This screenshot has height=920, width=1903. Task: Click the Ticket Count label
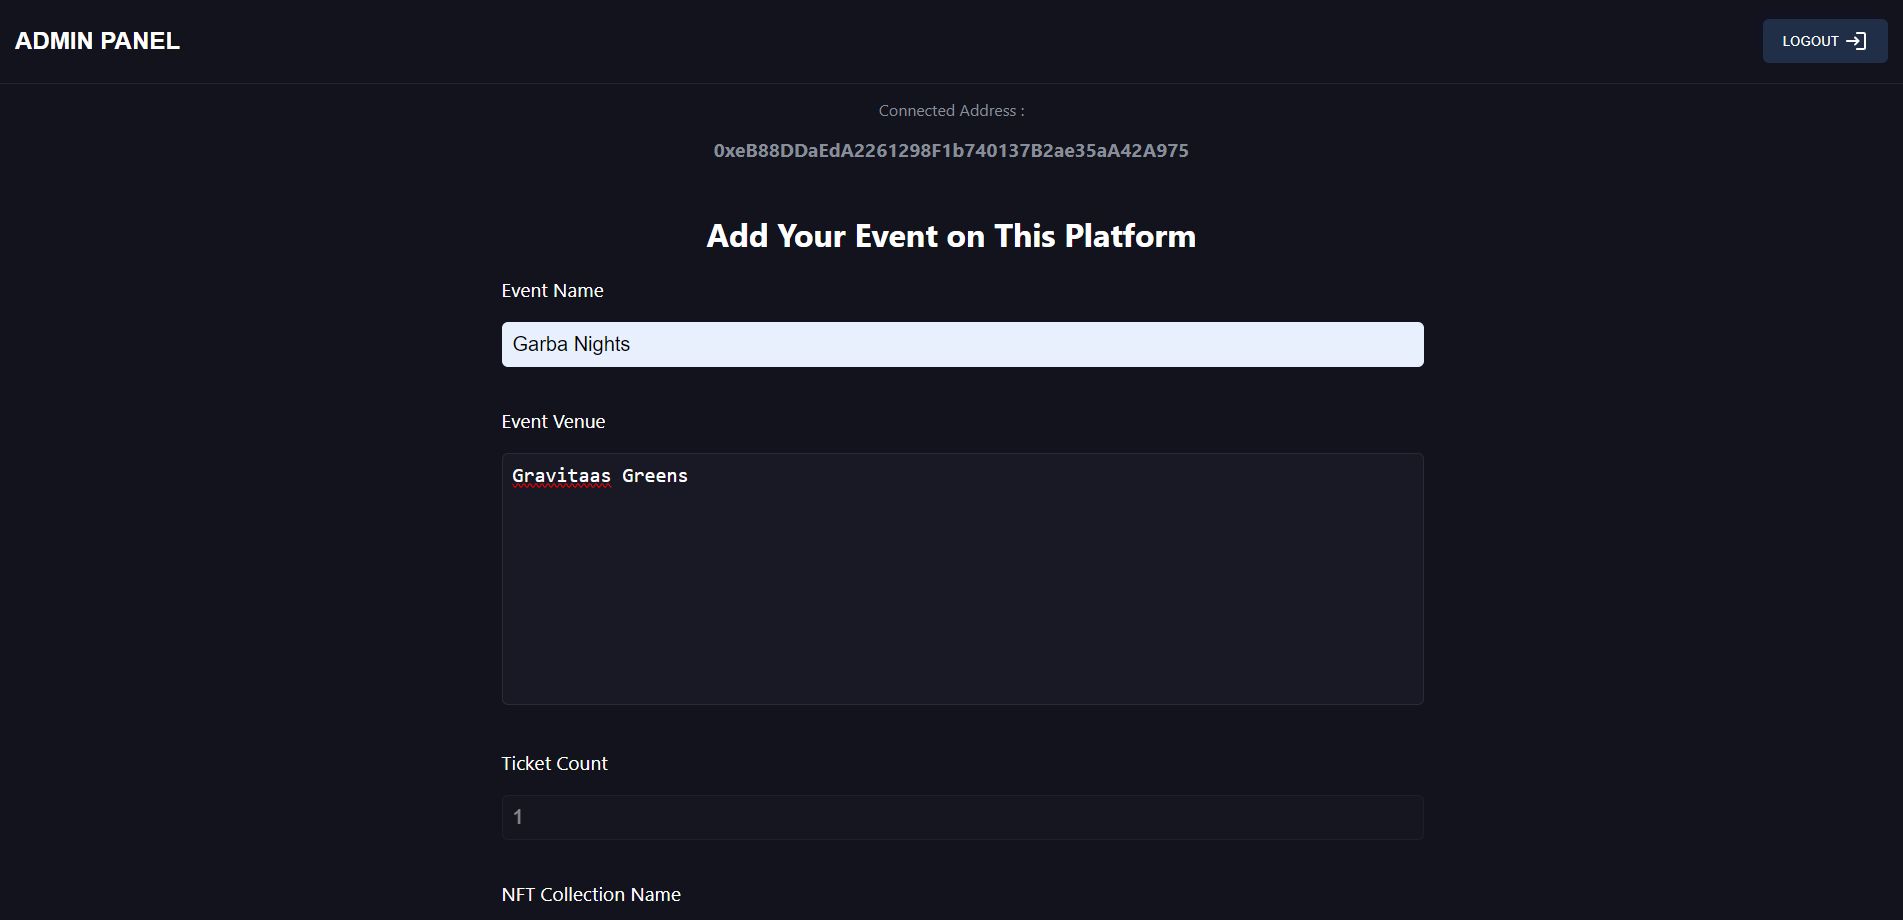point(554,764)
